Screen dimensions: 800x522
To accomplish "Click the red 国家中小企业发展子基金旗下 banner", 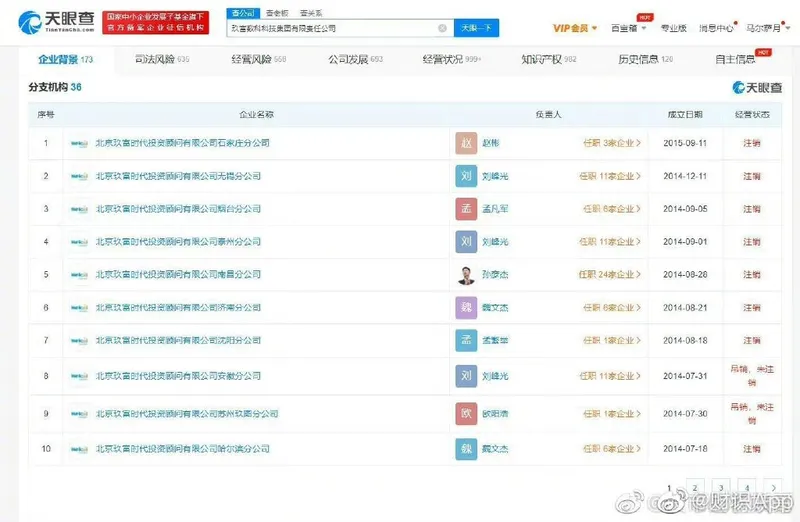I will pyautogui.click(x=156, y=22).
